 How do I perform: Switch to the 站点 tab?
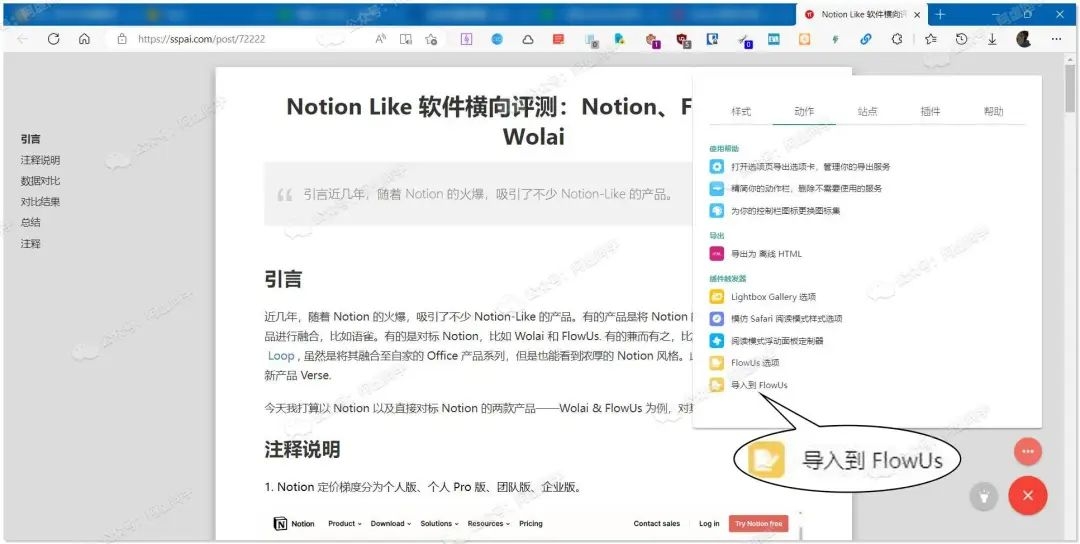(x=867, y=112)
